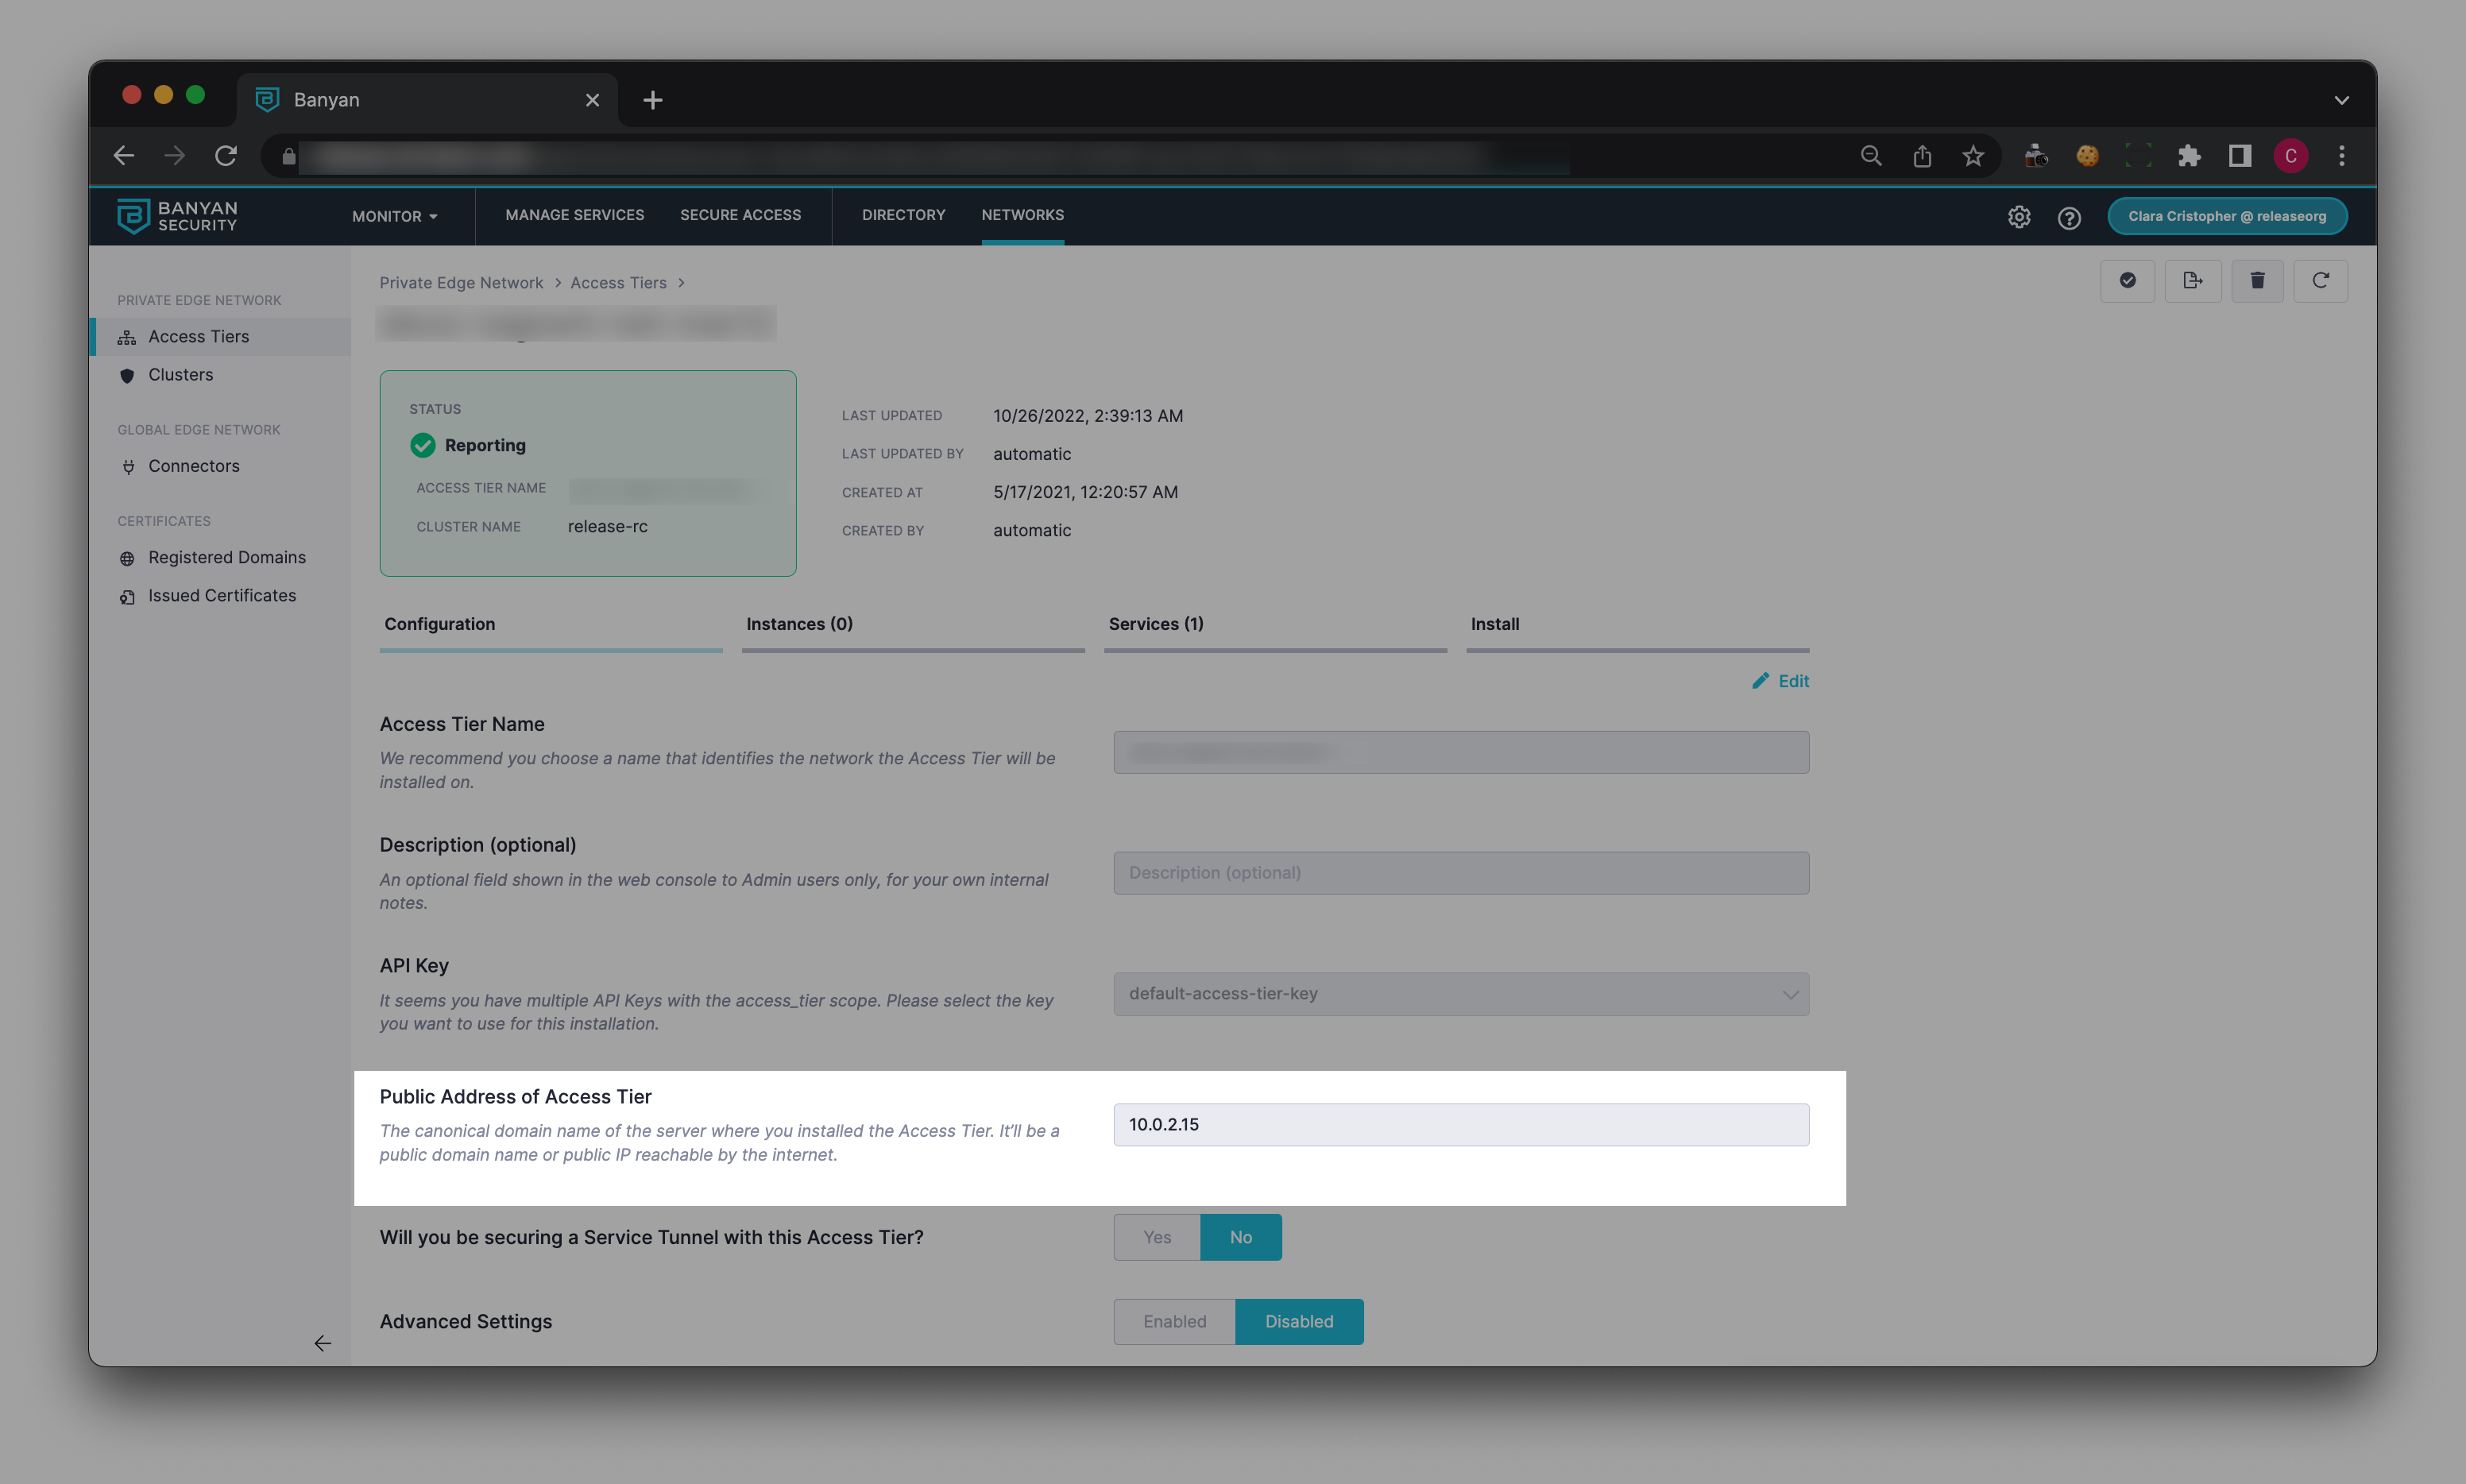Click the lock icon in the address bar
Viewport: 2466px width, 1484px height.
(289, 156)
